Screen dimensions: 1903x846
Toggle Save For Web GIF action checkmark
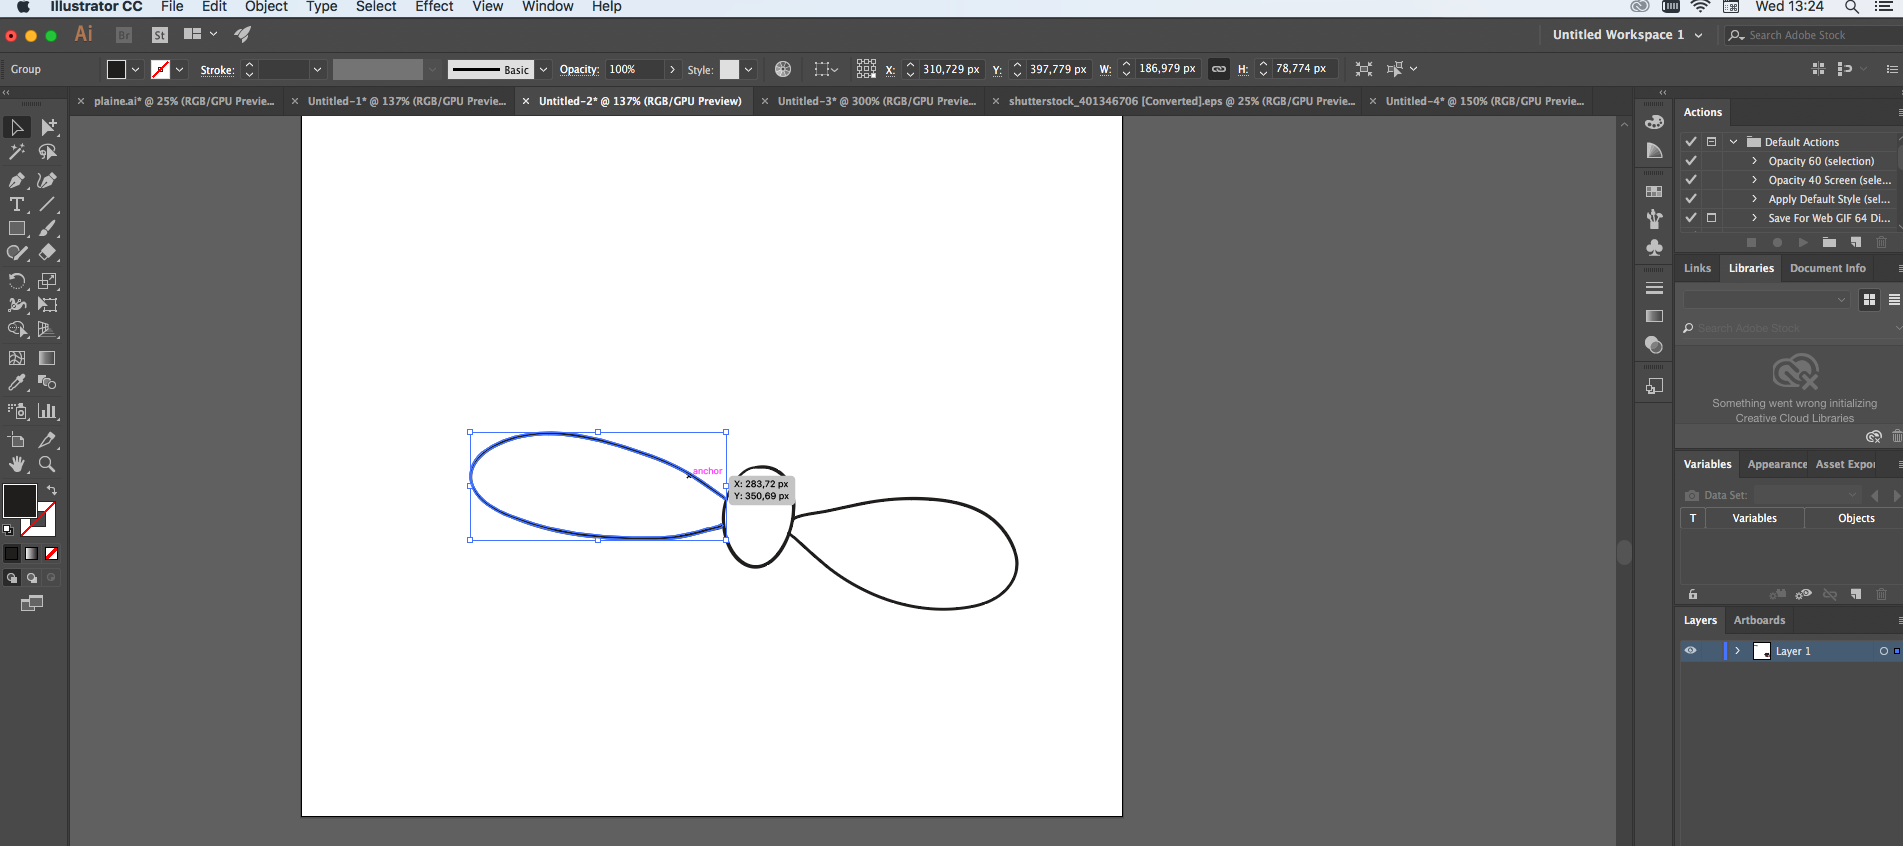[x=1691, y=218]
